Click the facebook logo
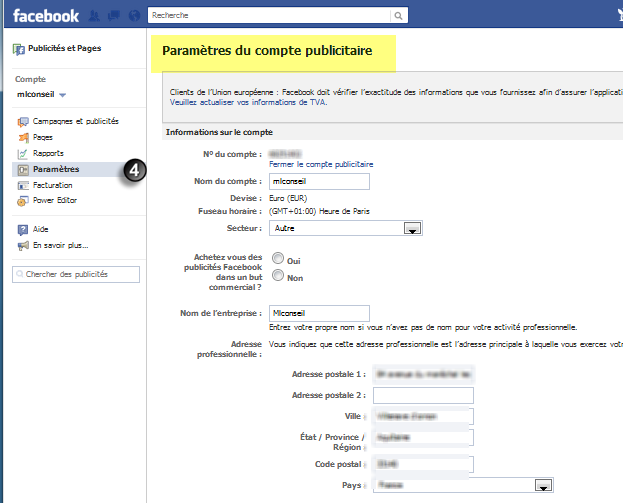Screen dimensions: 623x503 [46, 16]
